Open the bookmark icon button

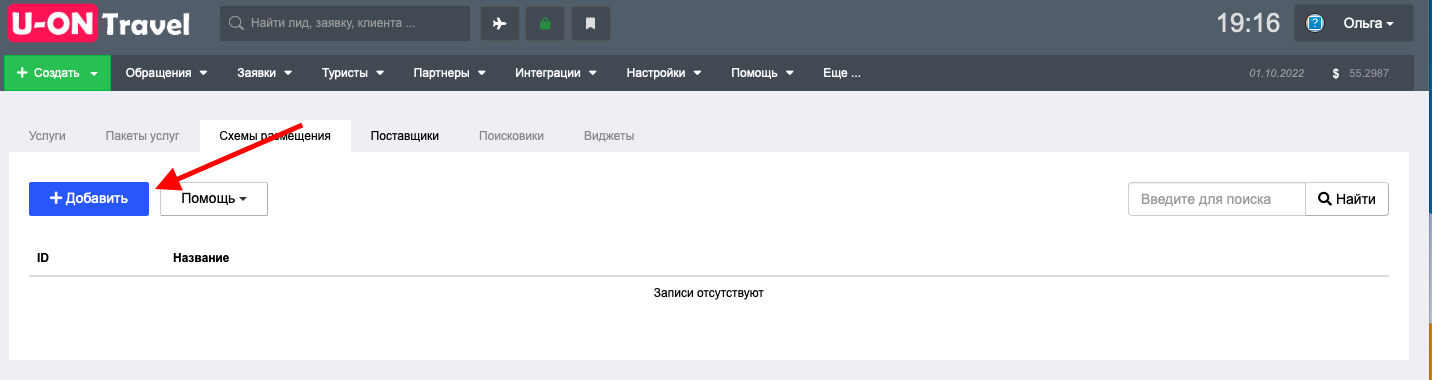point(591,24)
